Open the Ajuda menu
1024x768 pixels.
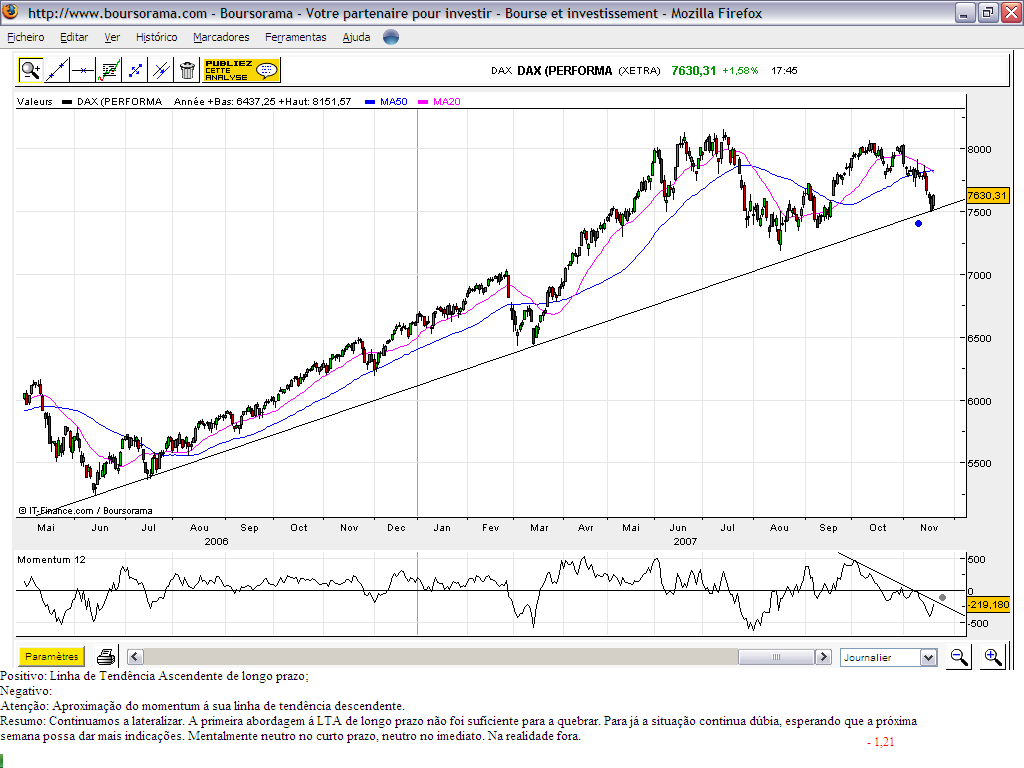(x=357, y=37)
